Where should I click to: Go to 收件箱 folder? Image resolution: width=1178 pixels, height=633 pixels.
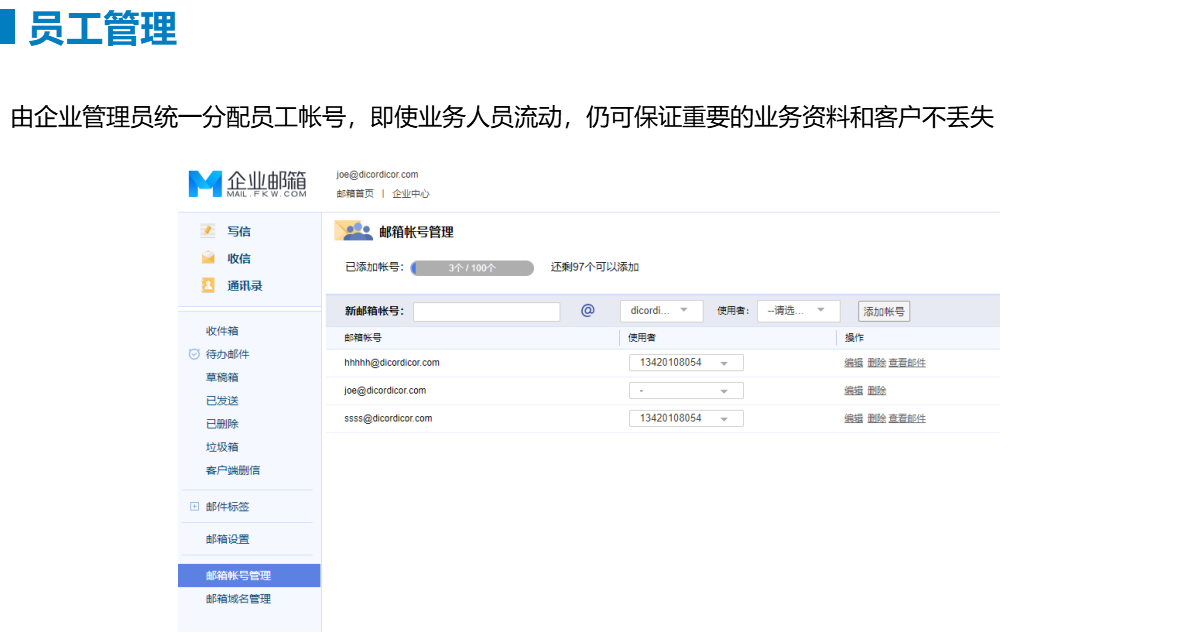click(x=222, y=331)
